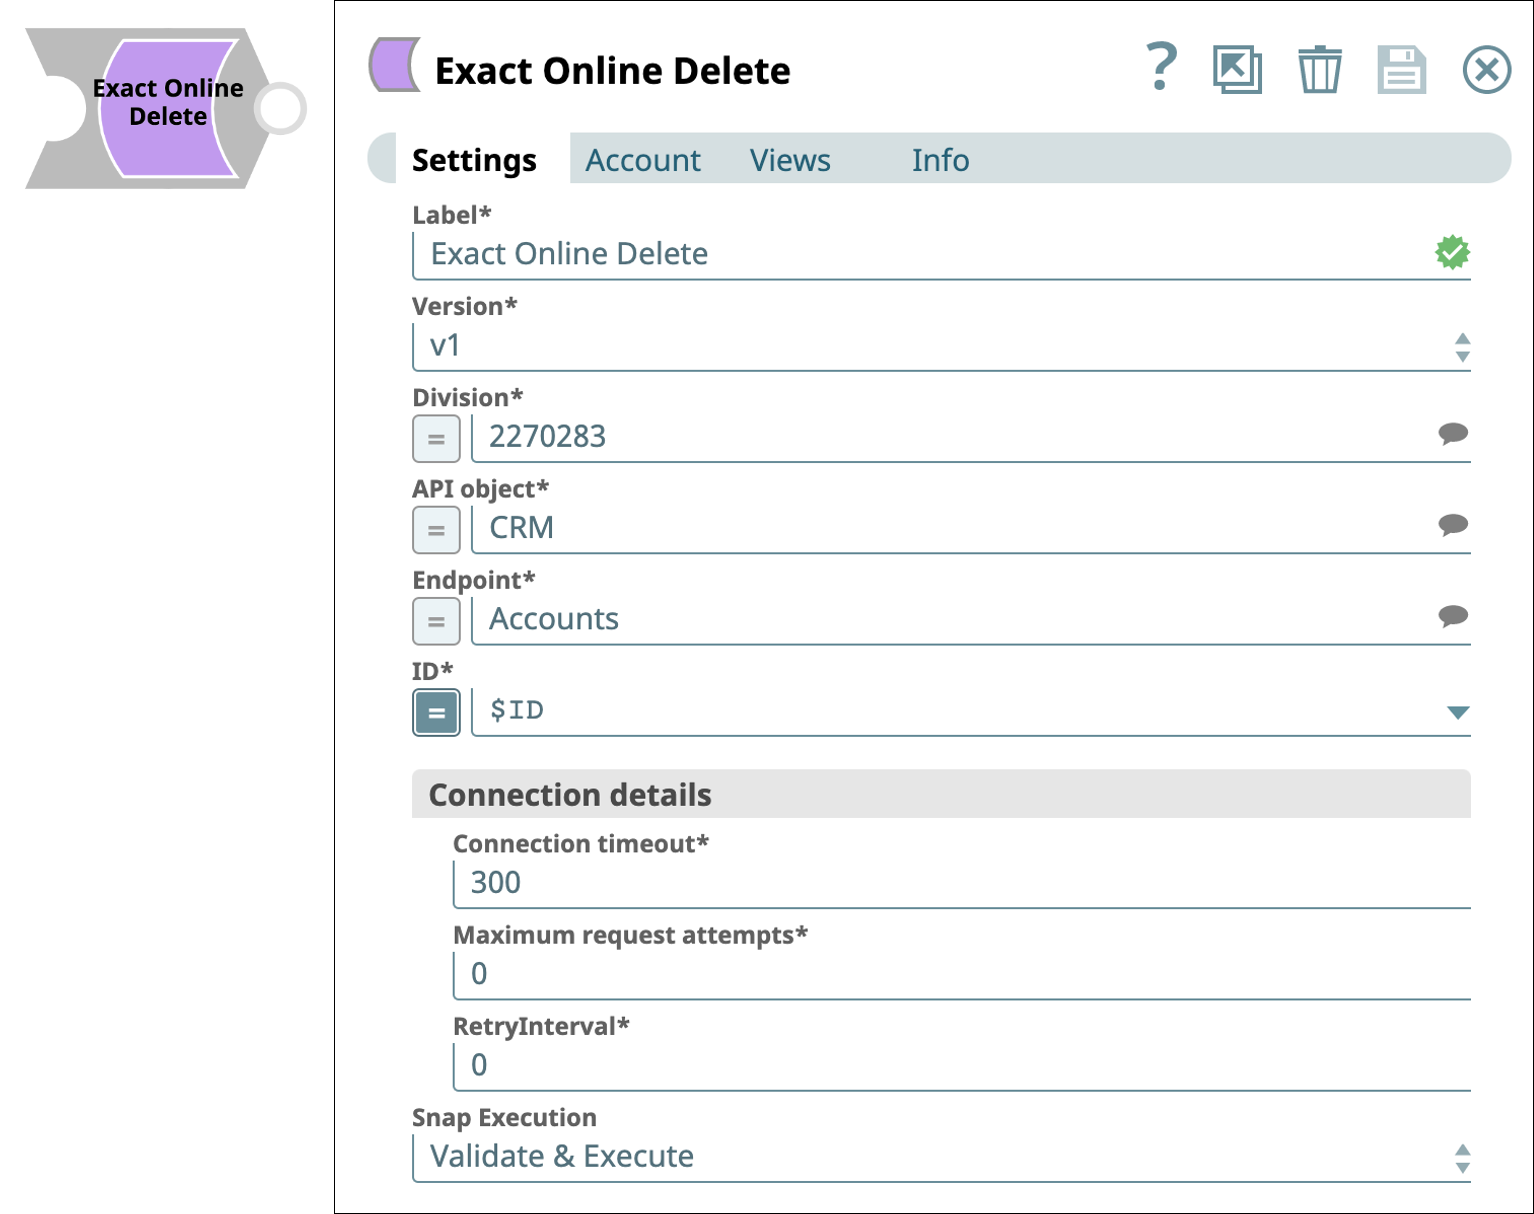
Task: Close the Exact Online Delete dialog
Action: [1486, 70]
